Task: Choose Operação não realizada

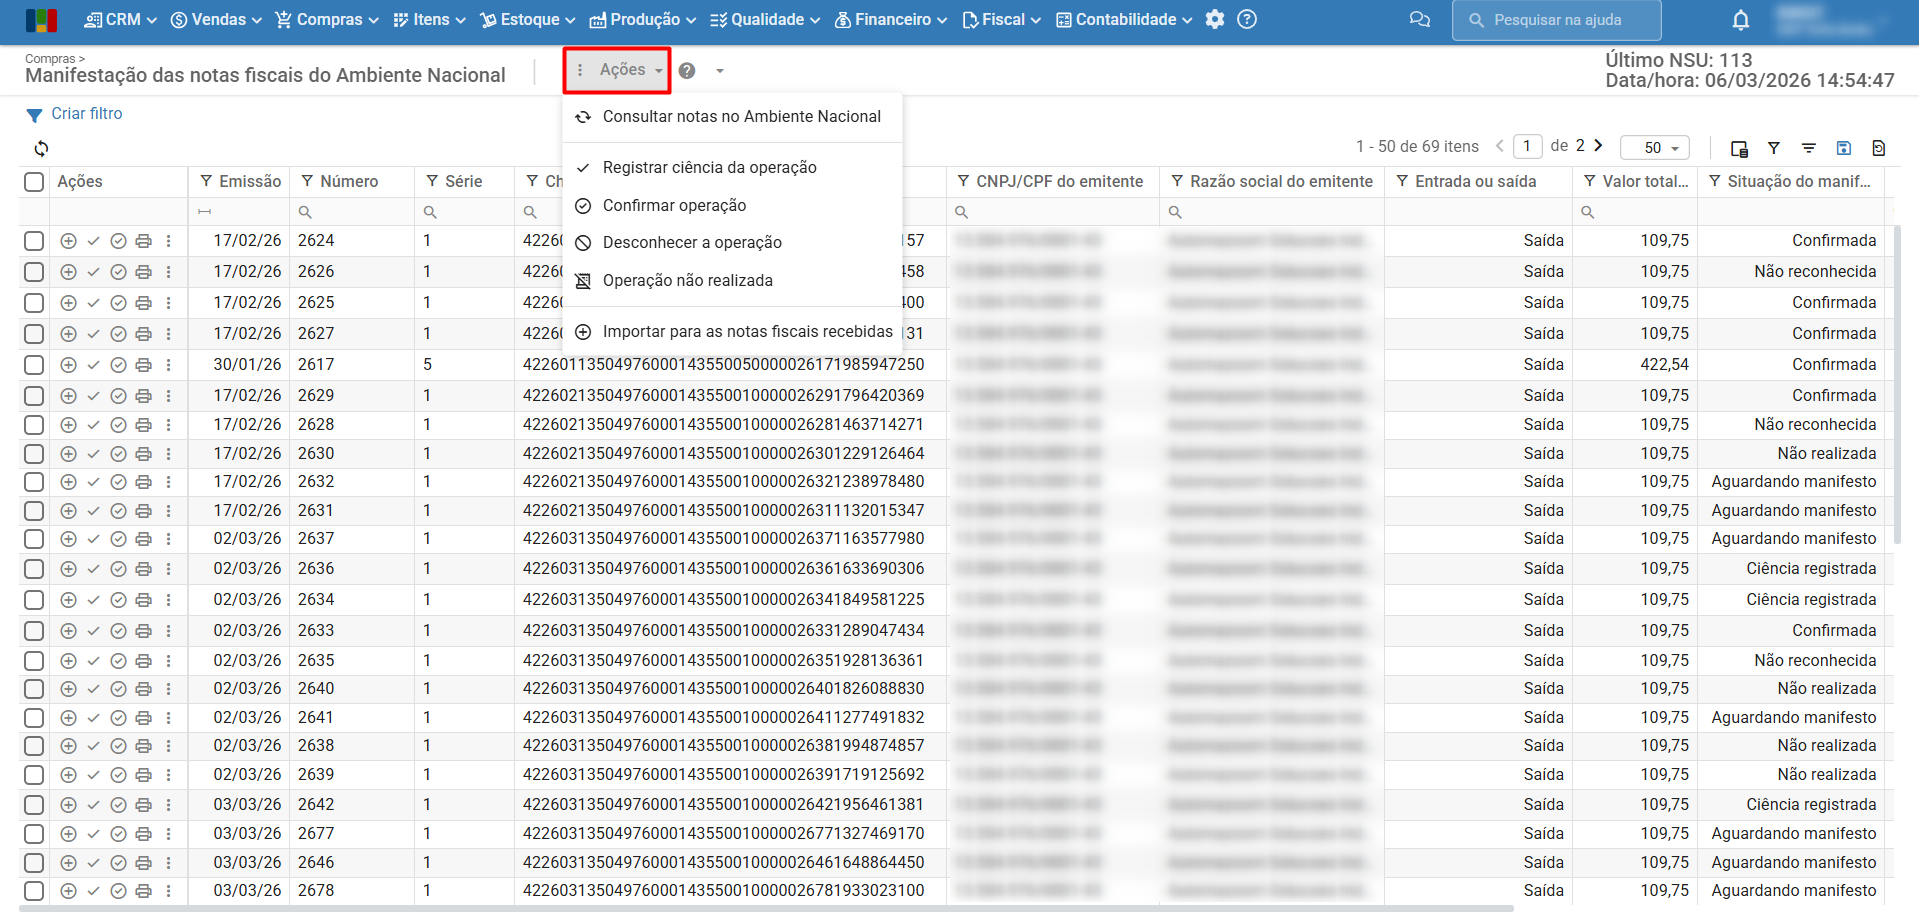Action: click(732, 281)
